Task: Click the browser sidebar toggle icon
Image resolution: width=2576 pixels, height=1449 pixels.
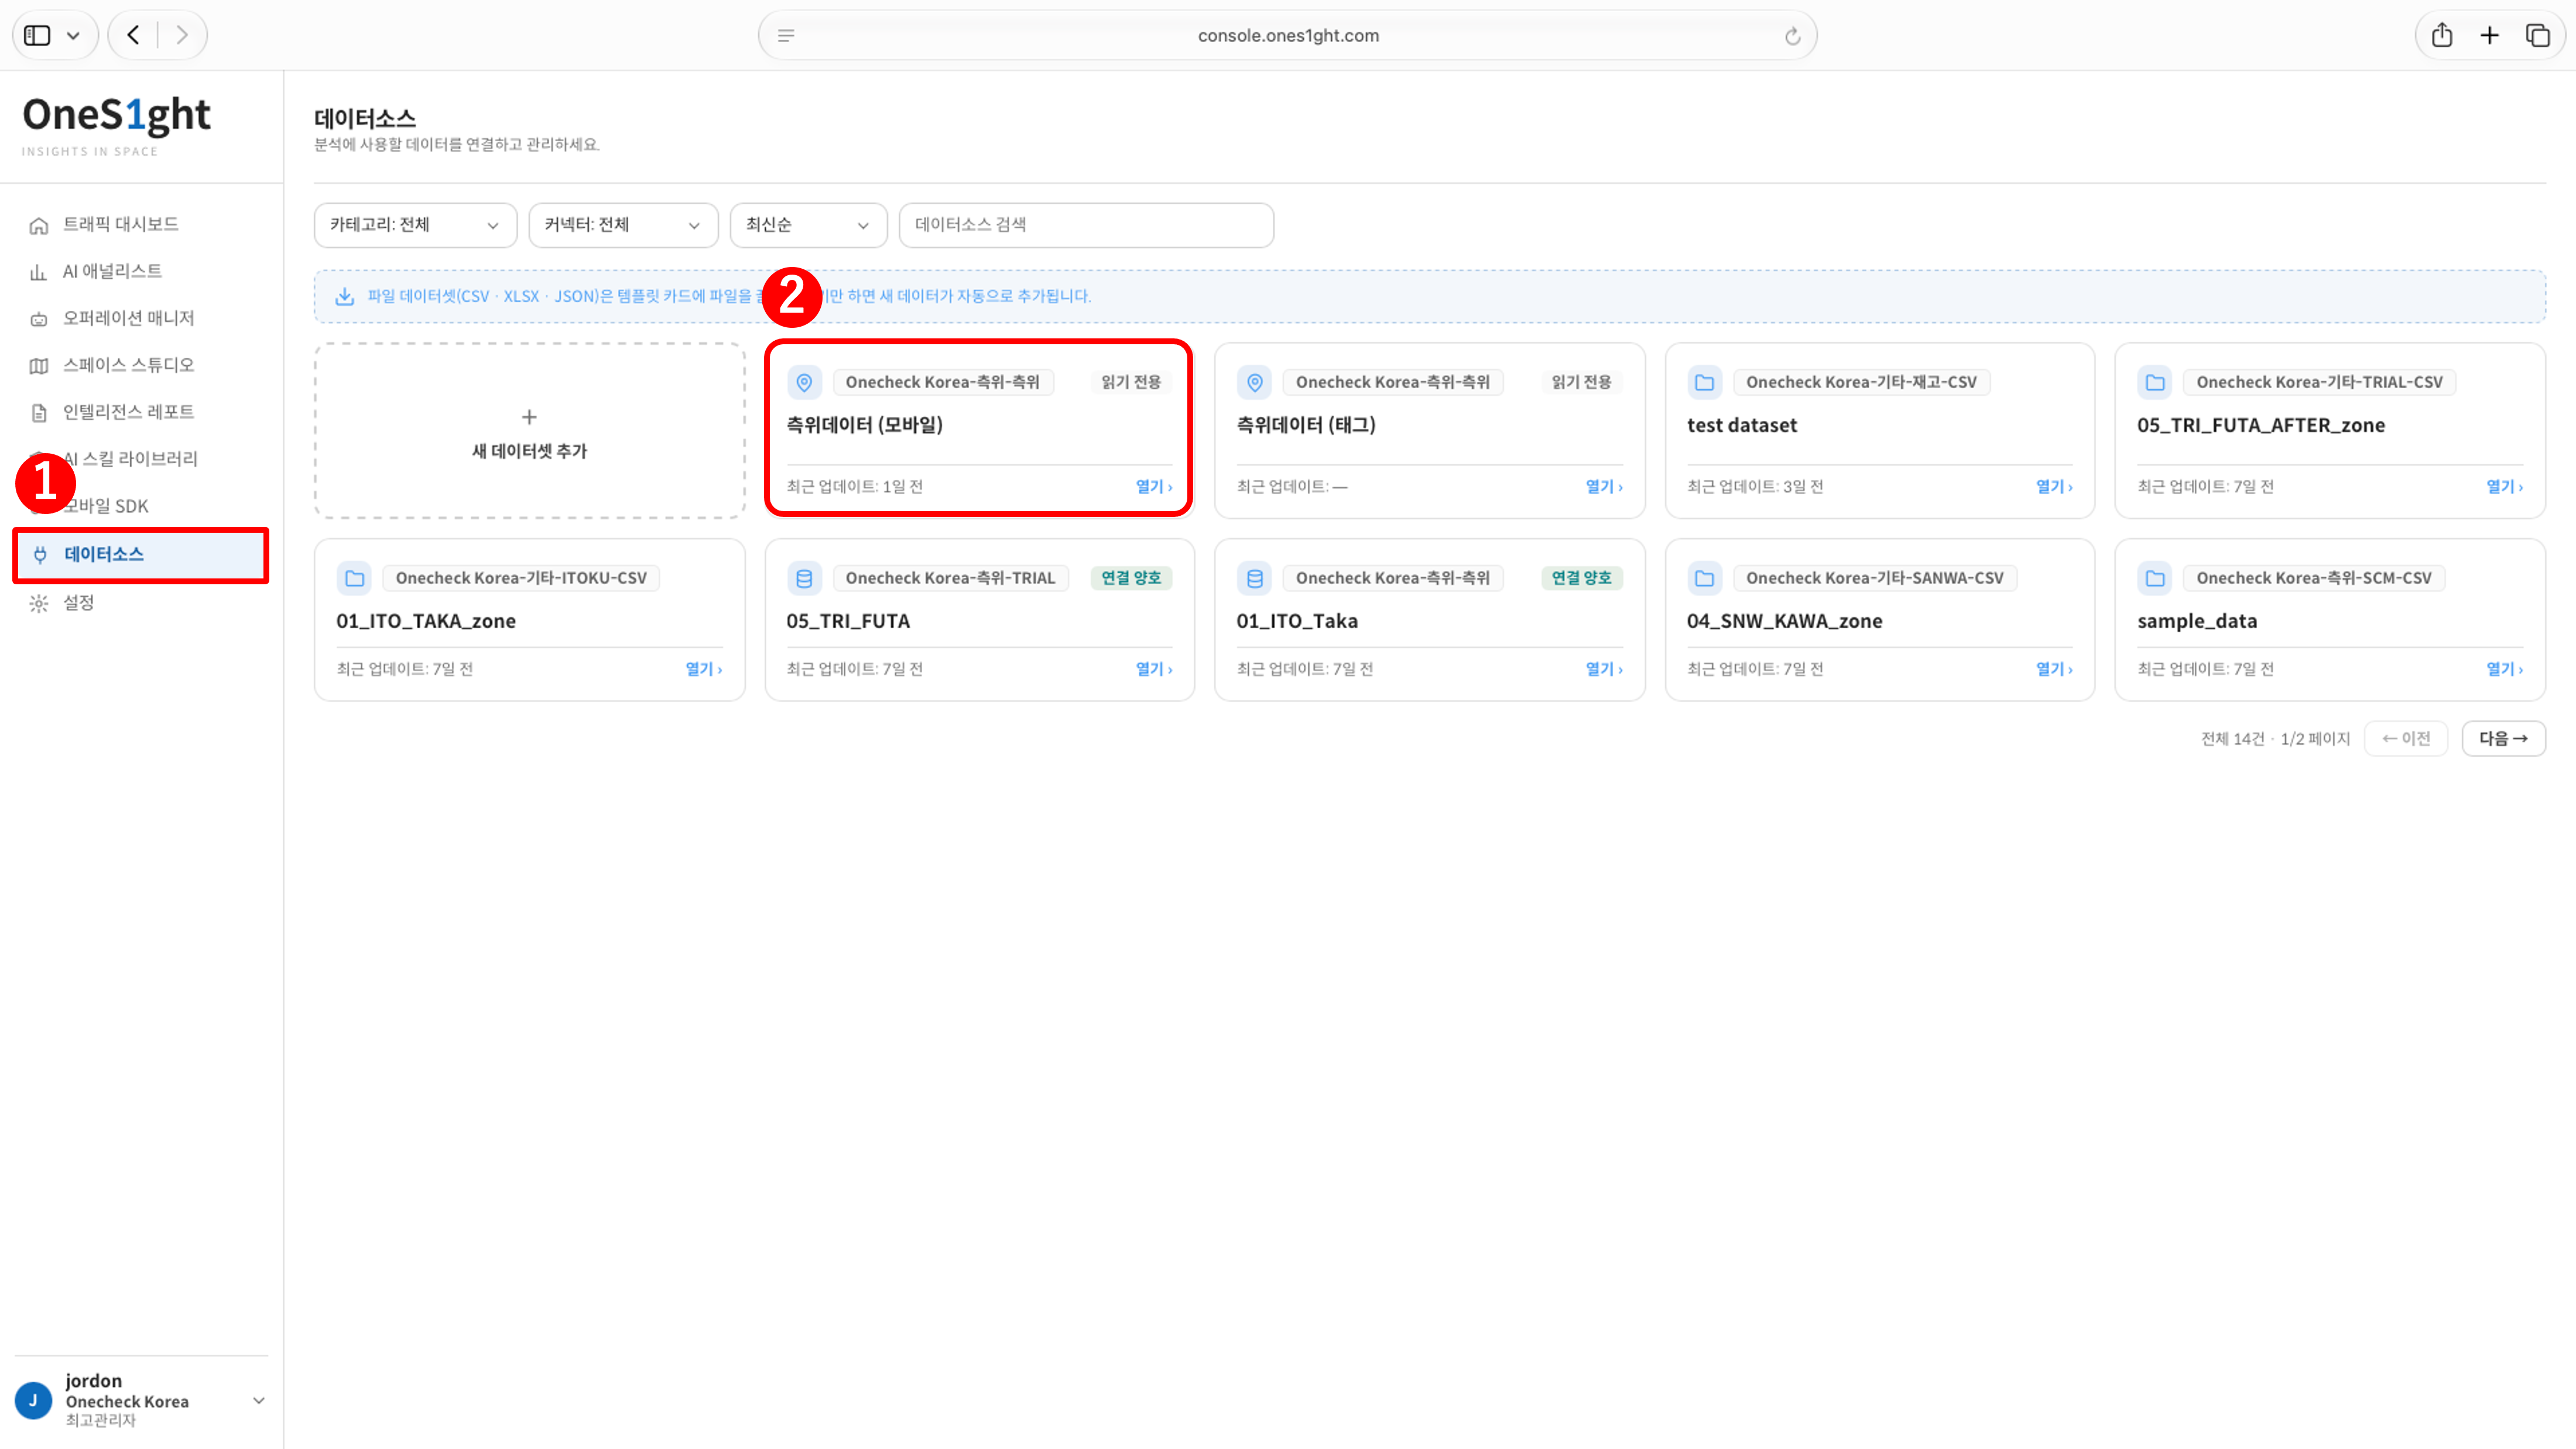Action: (x=38, y=35)
